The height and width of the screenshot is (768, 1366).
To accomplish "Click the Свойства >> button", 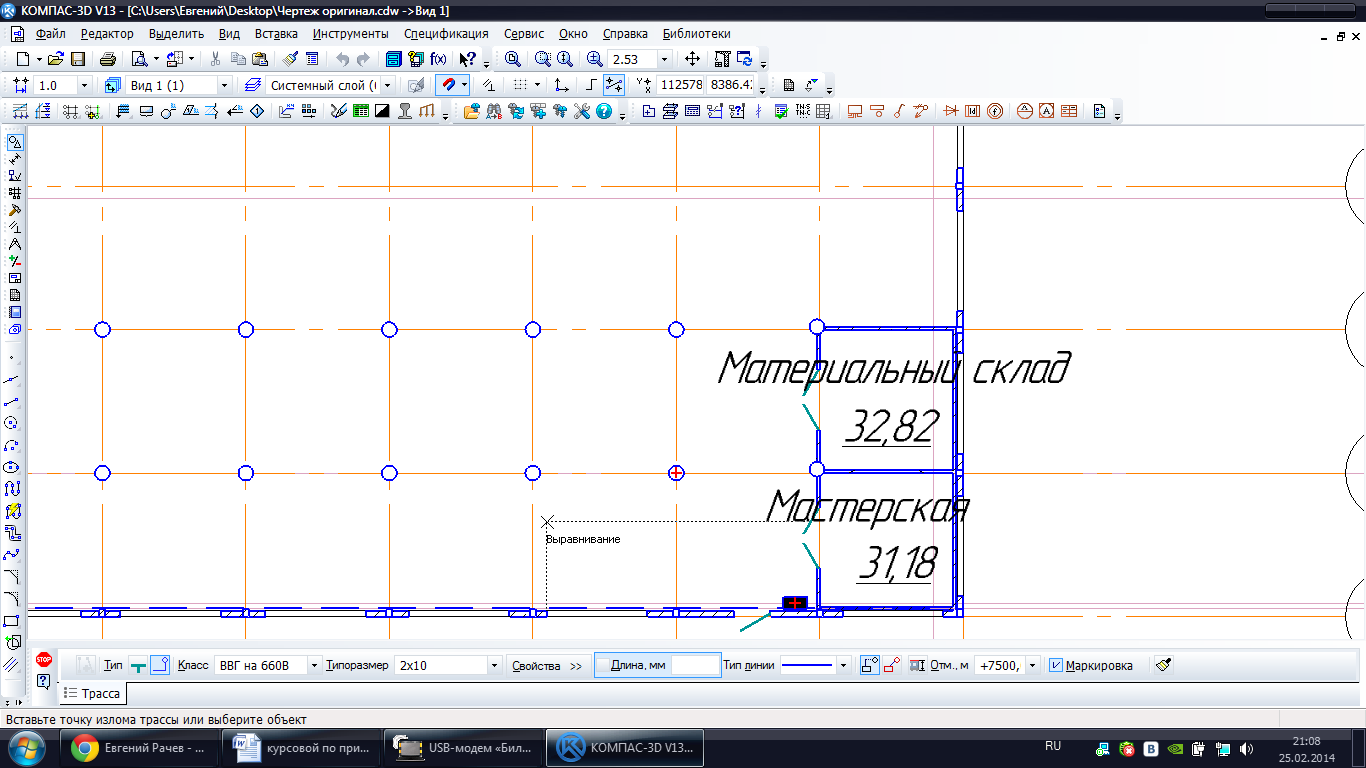I will click(x=547, y=665).
